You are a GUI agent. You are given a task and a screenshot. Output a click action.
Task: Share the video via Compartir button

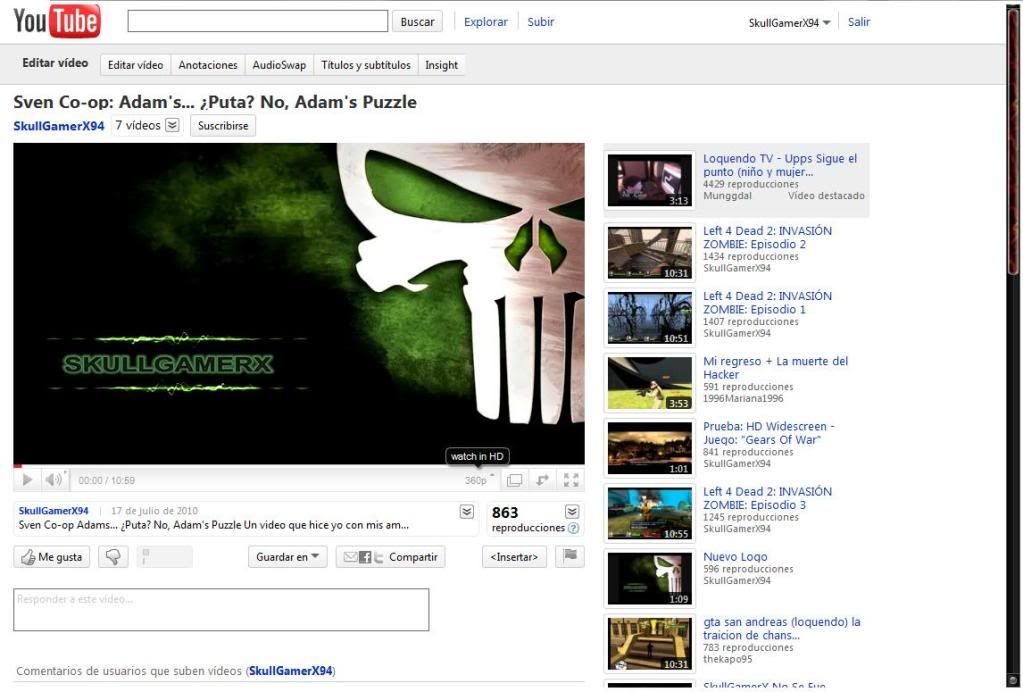coord(390,557)
